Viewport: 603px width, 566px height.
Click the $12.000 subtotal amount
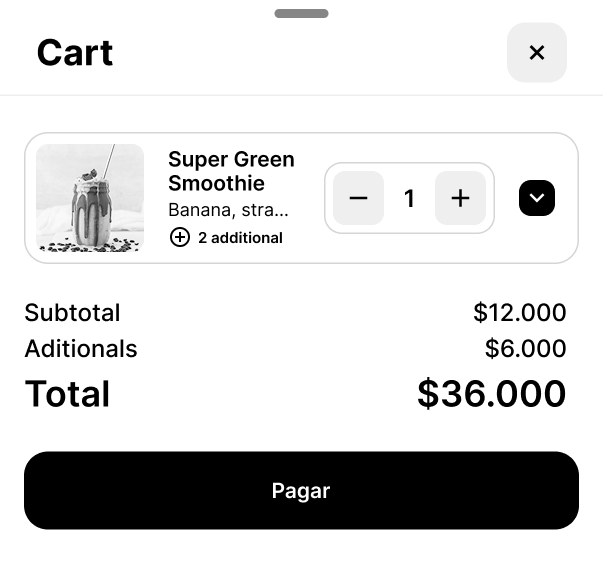519,313
